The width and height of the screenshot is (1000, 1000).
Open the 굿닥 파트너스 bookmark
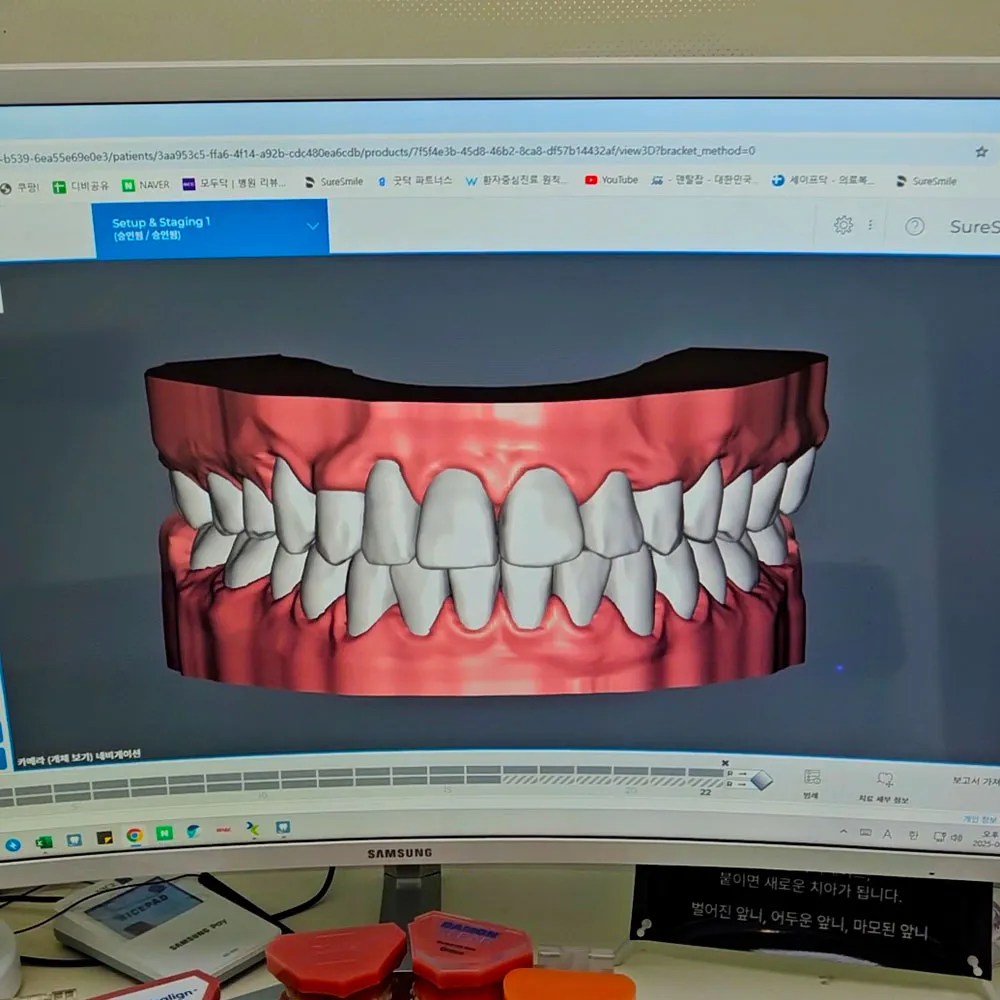[415, 181]
